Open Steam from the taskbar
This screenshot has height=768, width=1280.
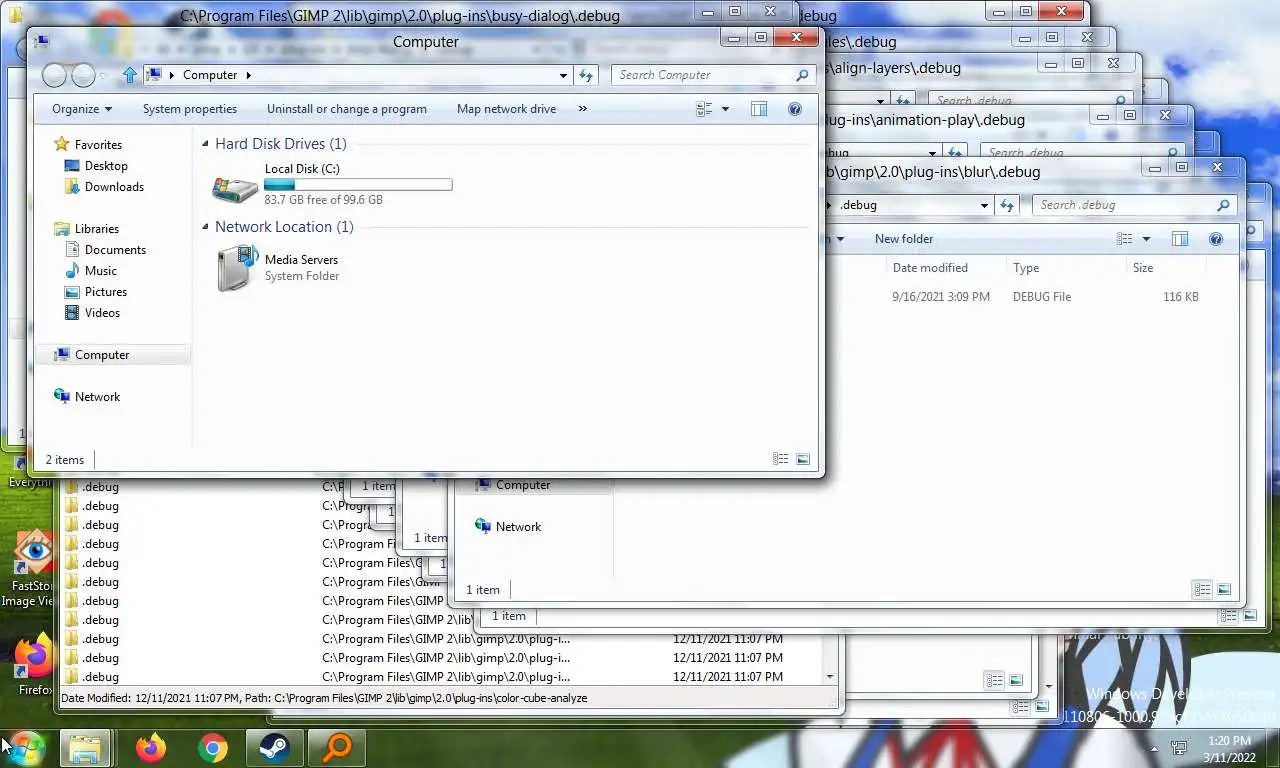(x=274, y=748)
